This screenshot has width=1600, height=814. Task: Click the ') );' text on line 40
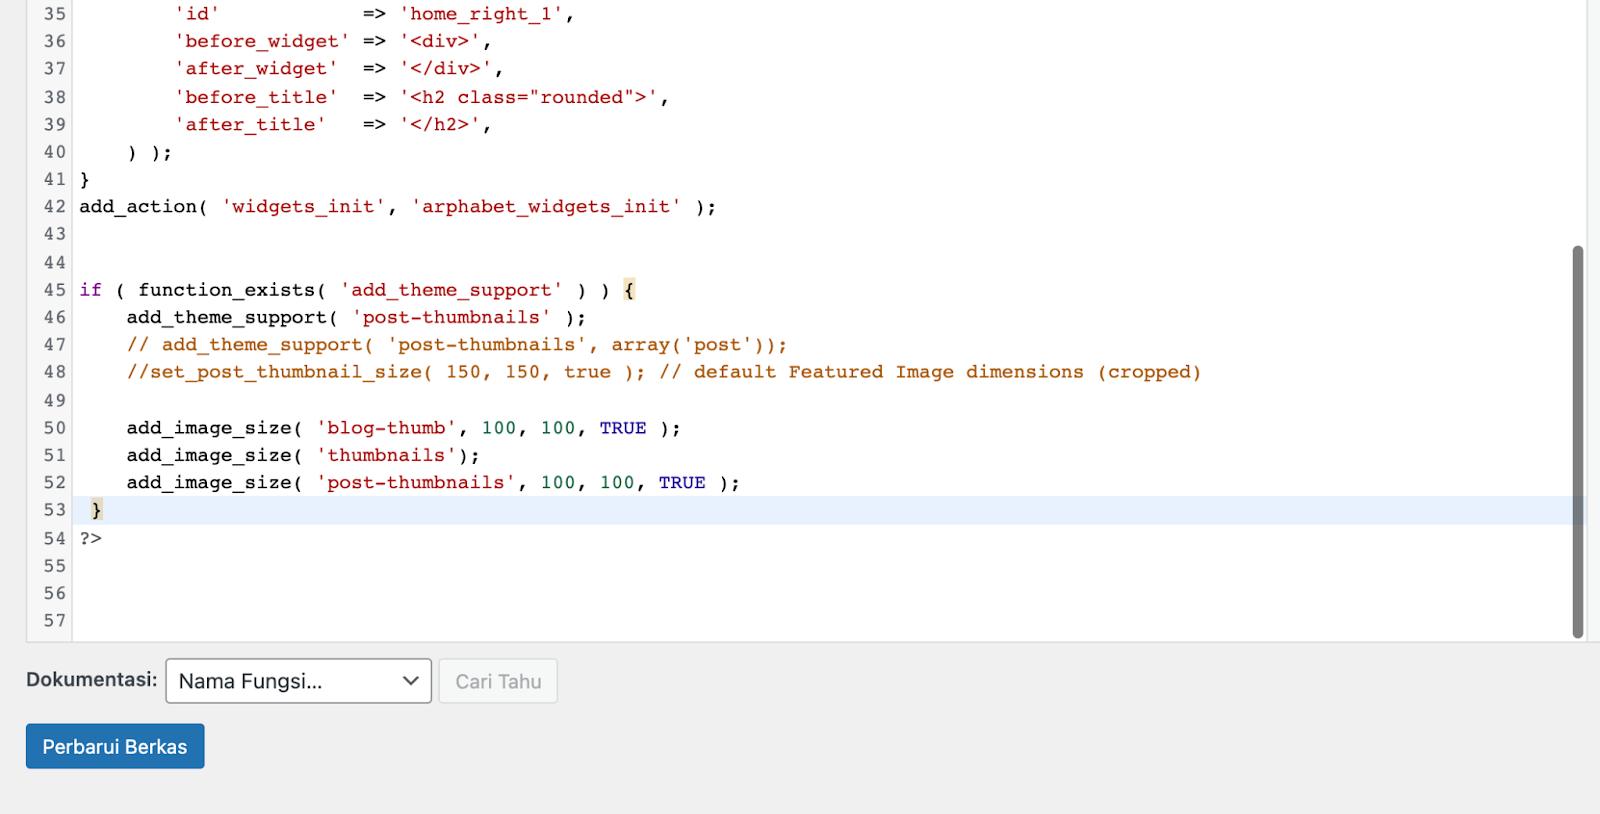coord(150,152)
